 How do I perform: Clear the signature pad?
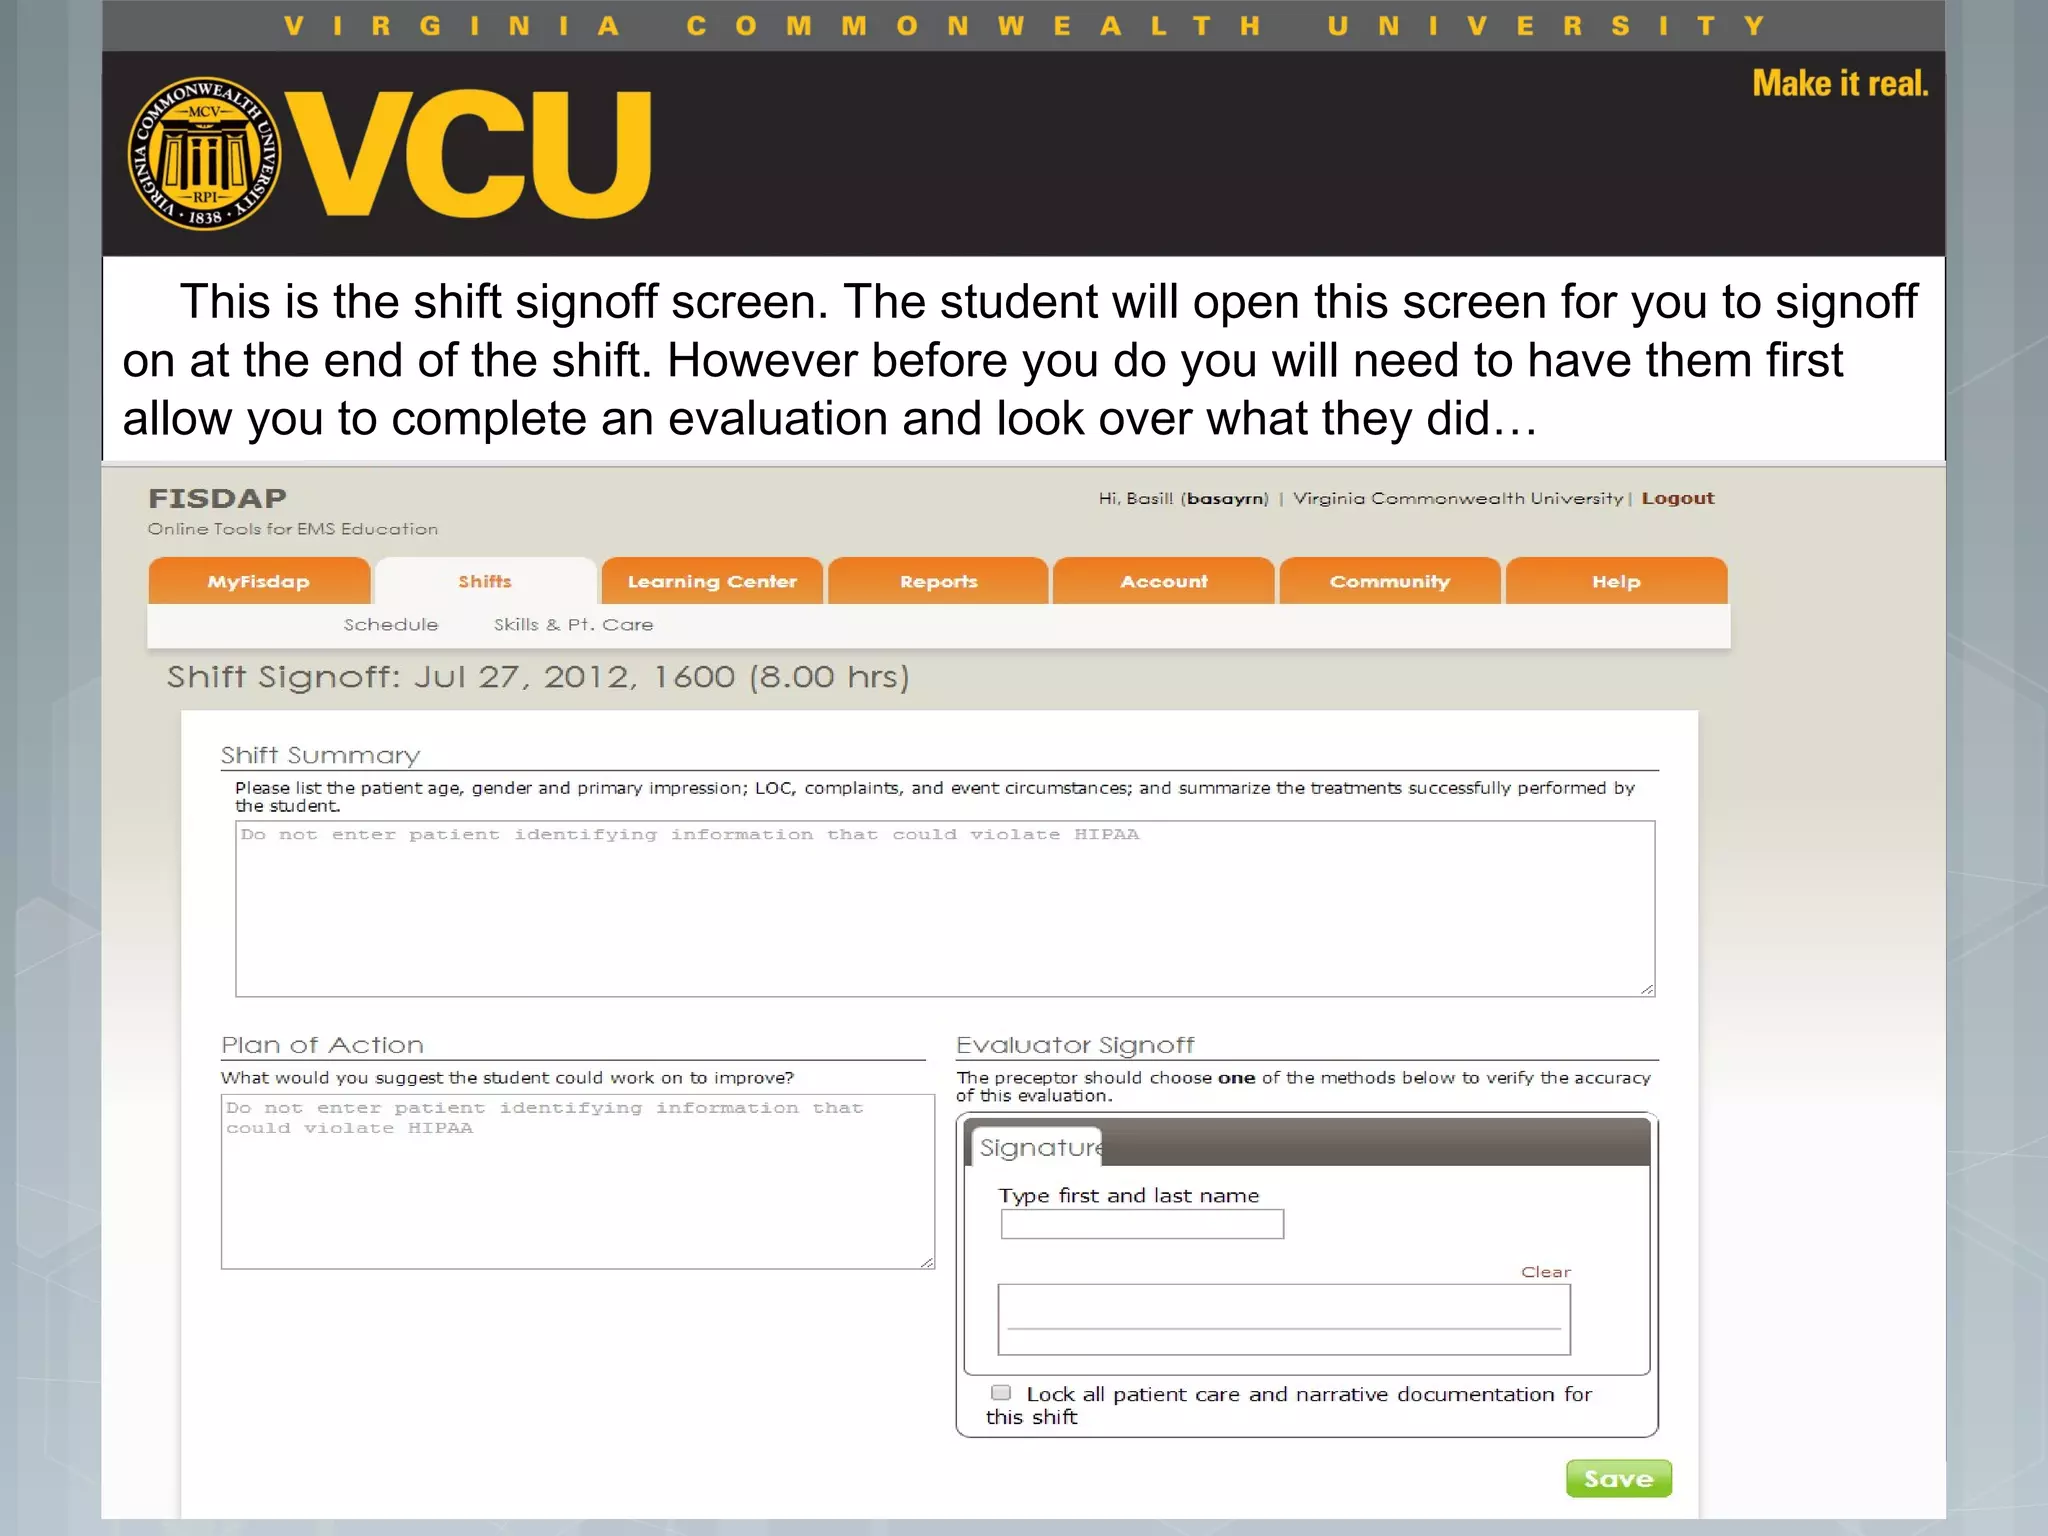(x=1546, y=1272)
